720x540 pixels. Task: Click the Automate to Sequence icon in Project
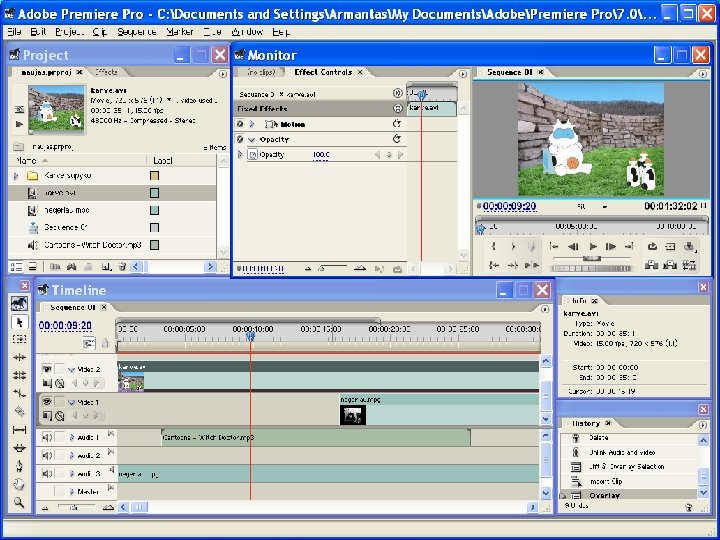[x=55, y=267]
